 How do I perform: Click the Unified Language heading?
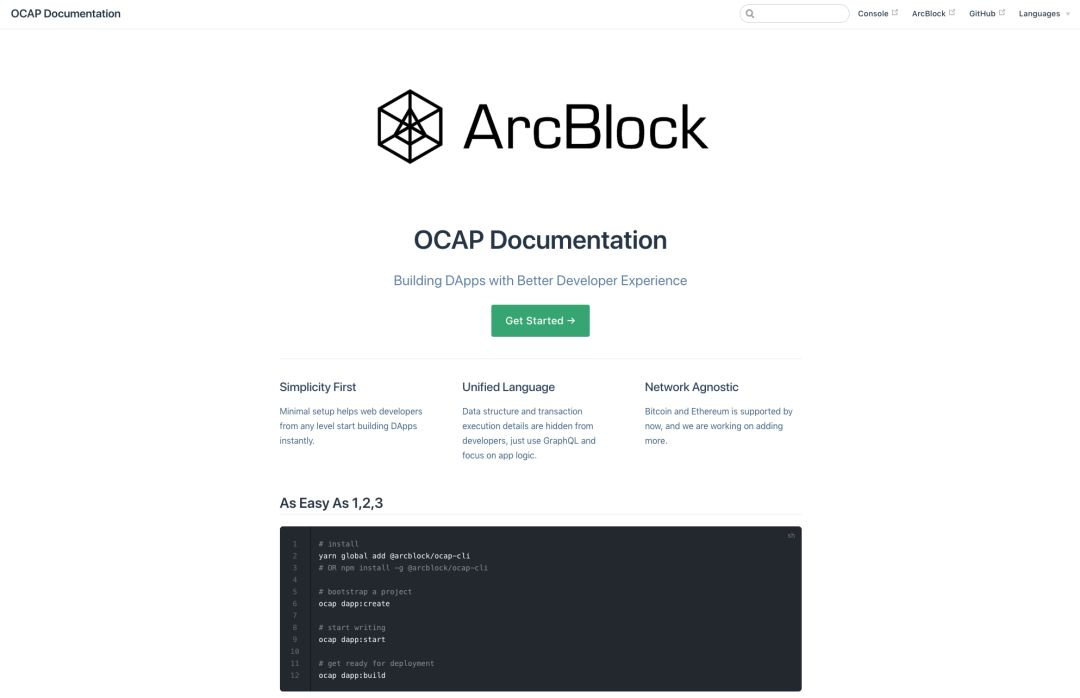point(508,387)
